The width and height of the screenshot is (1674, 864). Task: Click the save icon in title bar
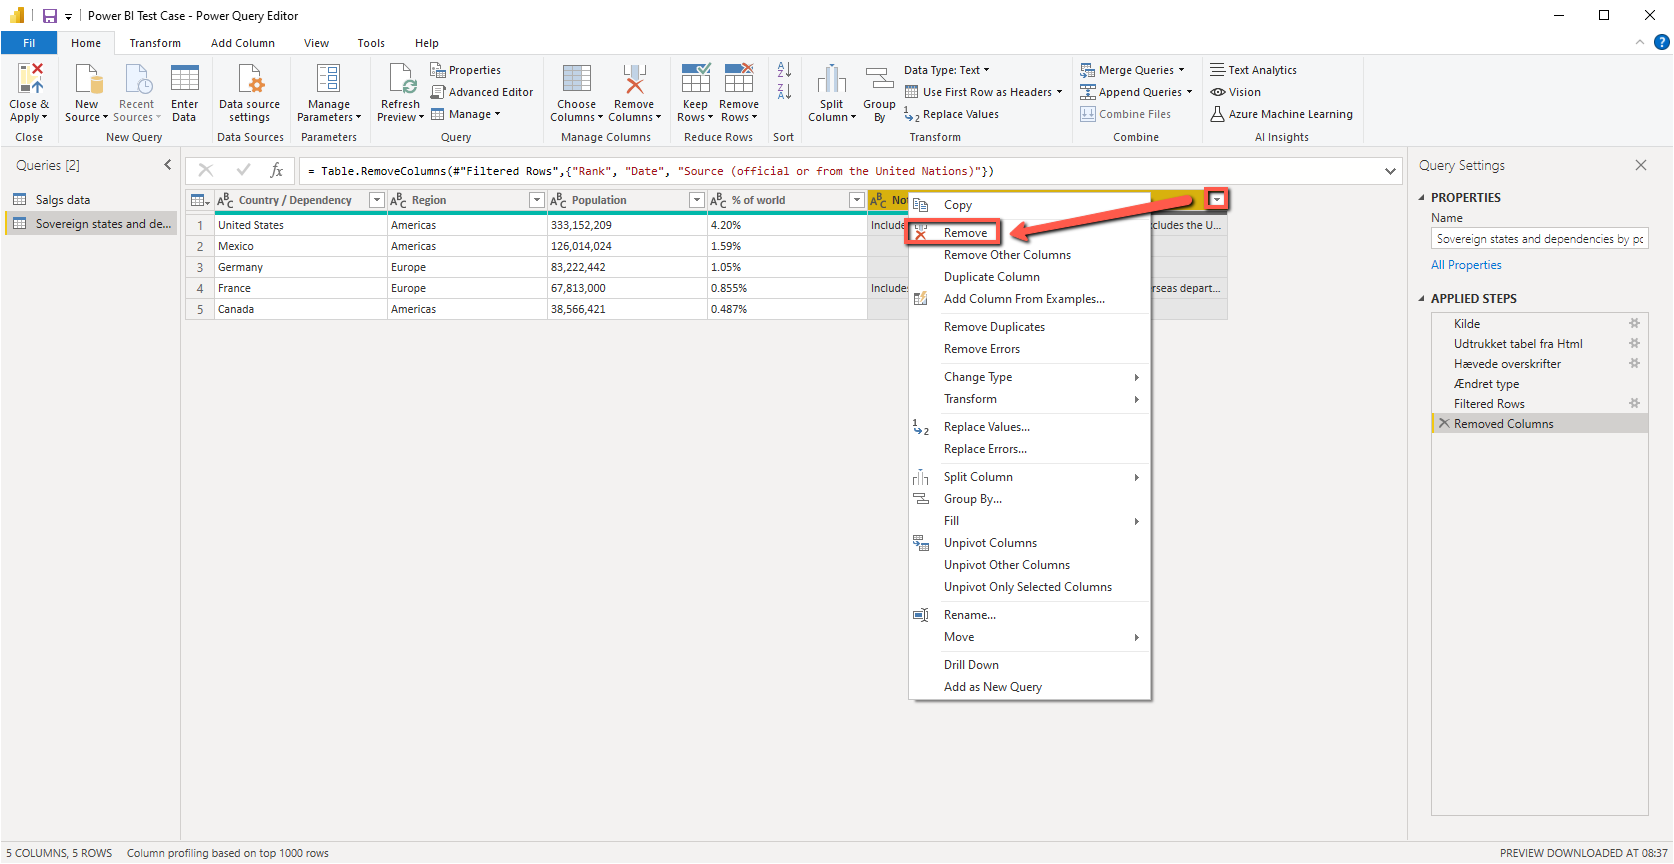pos(50,16)
